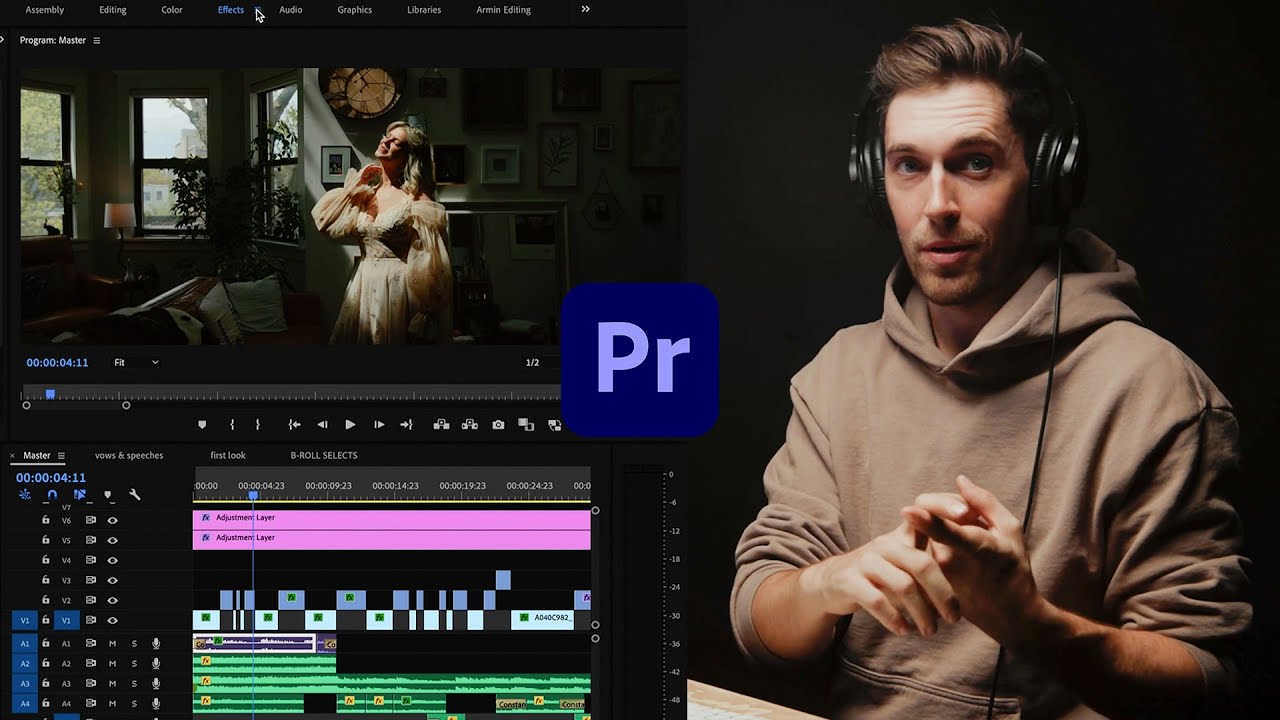Viewport: 1280px width, 720px height.
Task: Close the Master sequence tab
Action: pyautogui.click(x=13, y=456)
